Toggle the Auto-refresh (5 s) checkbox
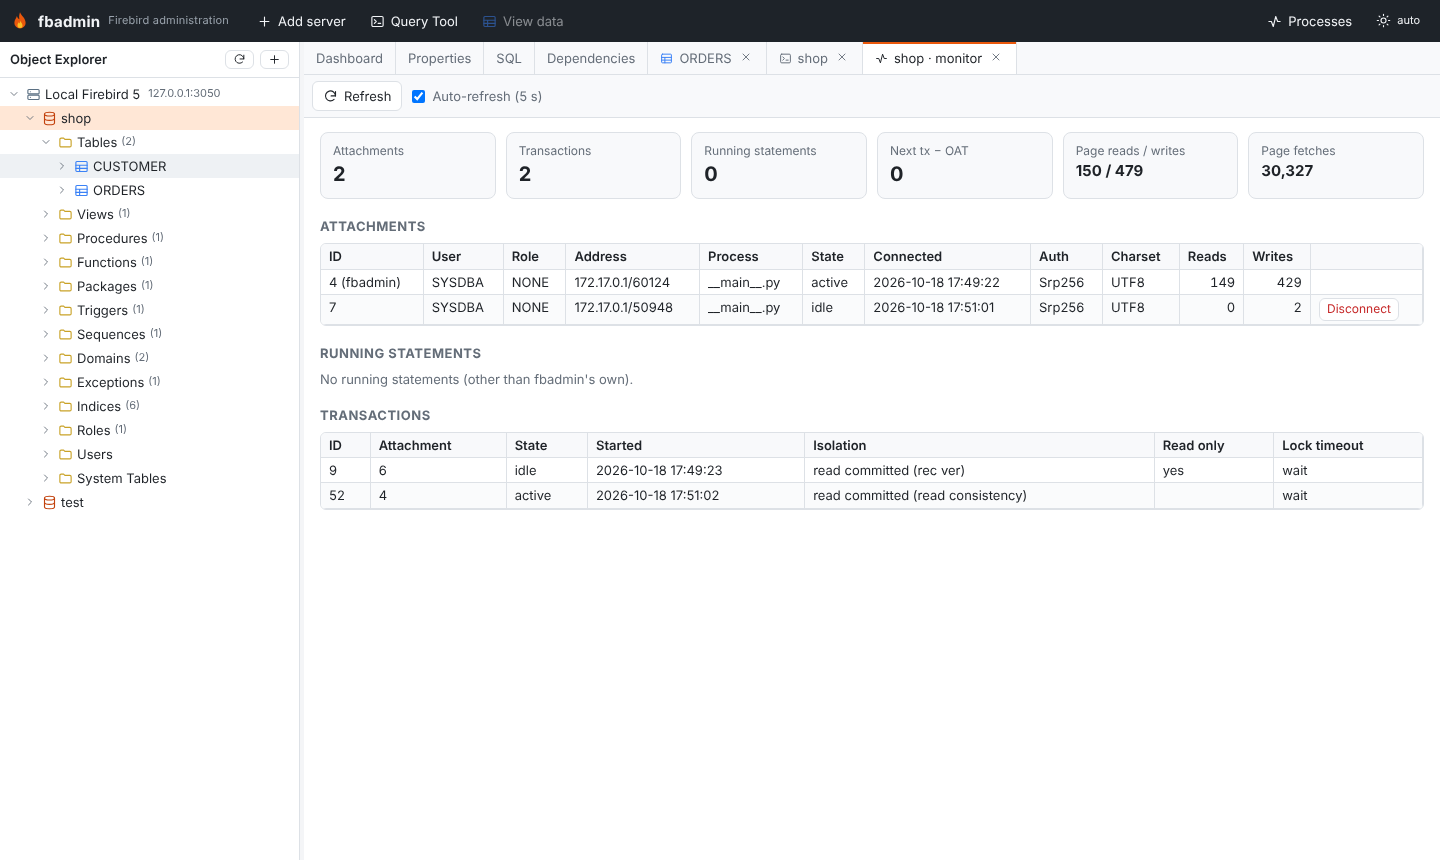Screen dimensions: 1440x860 [x=419, y=96]
